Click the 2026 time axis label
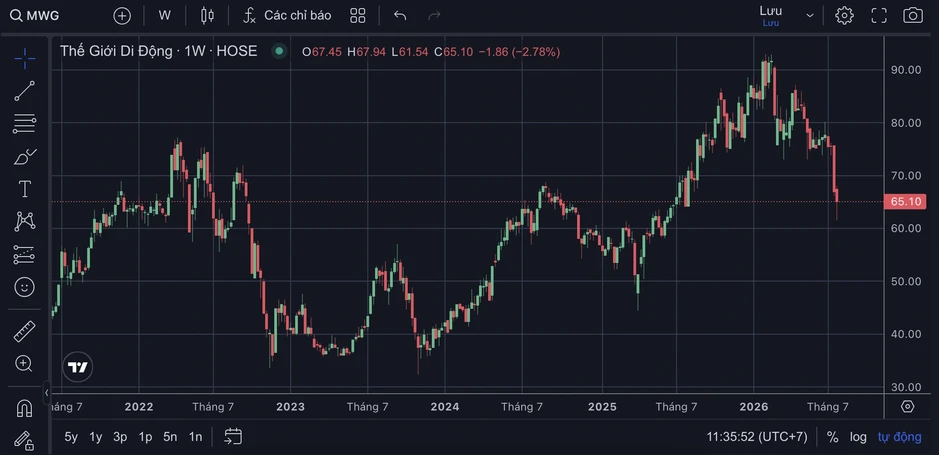The width and height of the screenshot is (939, 455). pos(754,407)
